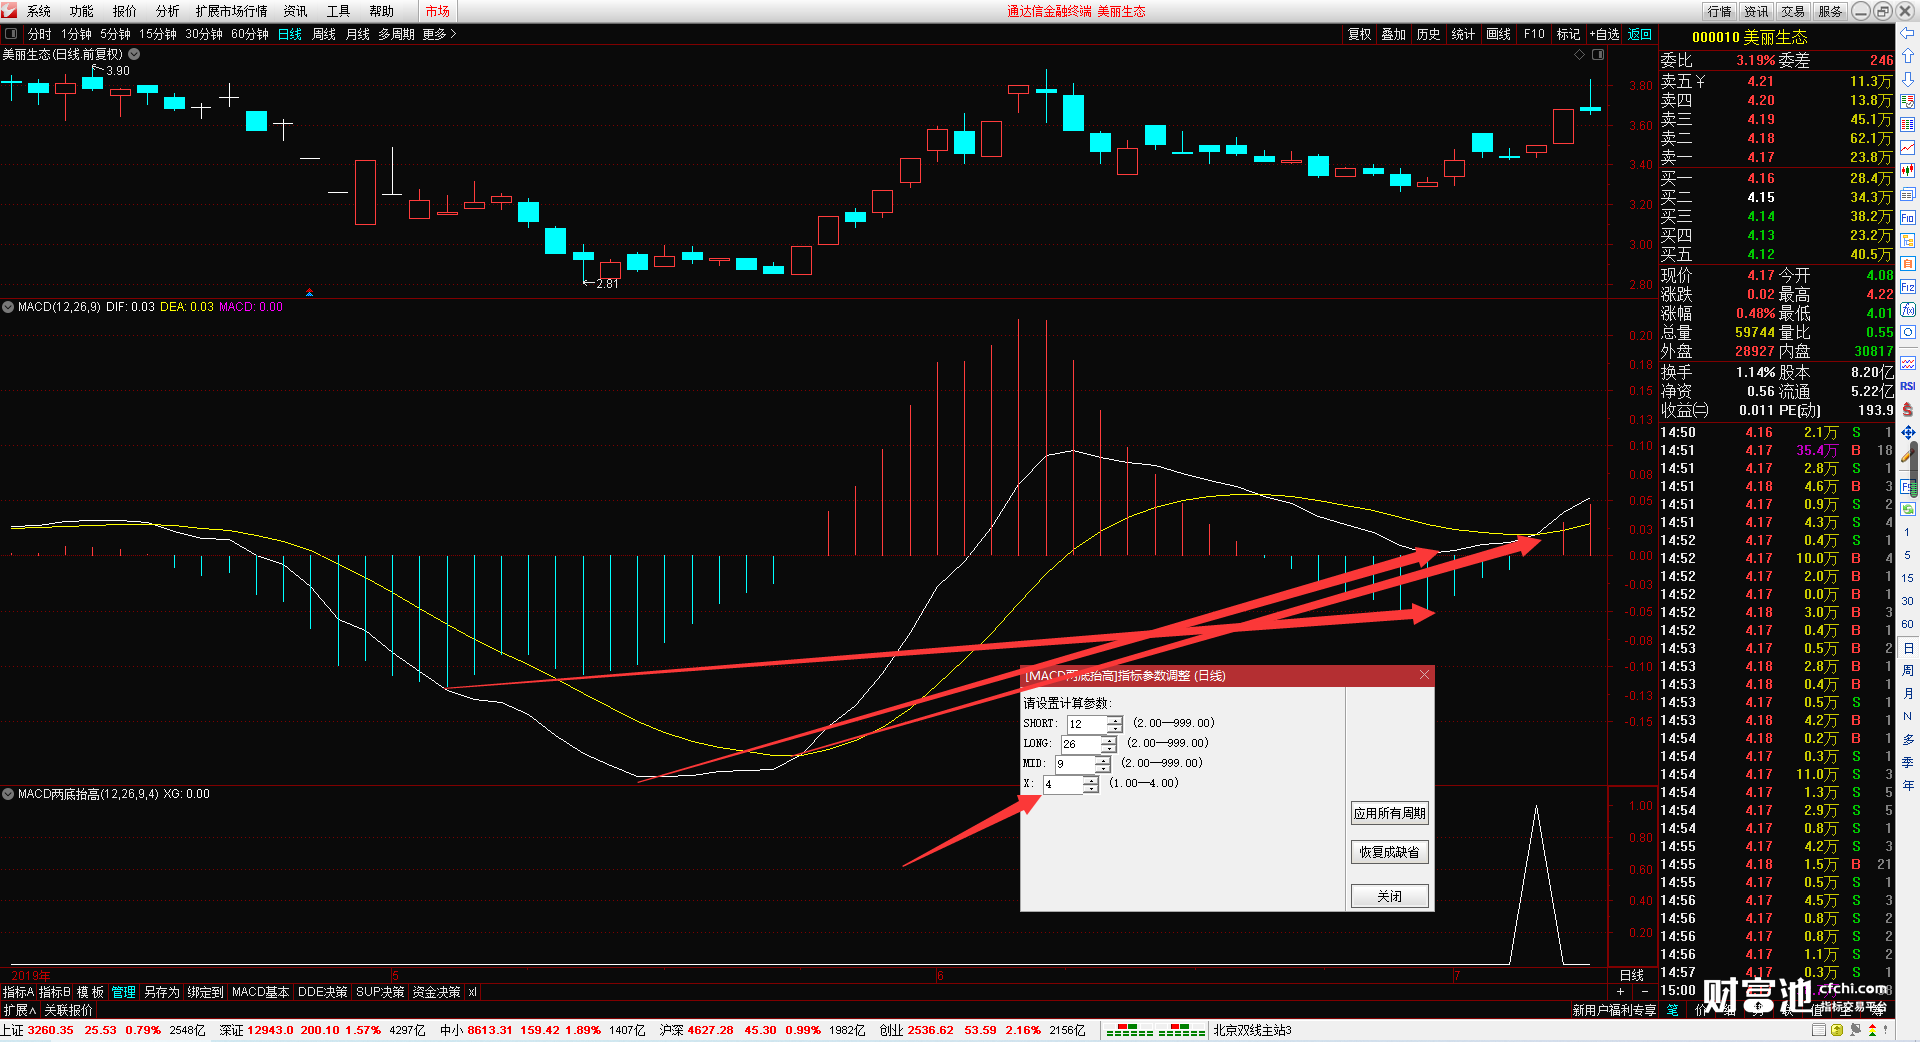Click the up arrow icon for previous stock
This screenshot has height=1042, width=1920.
1908,56
